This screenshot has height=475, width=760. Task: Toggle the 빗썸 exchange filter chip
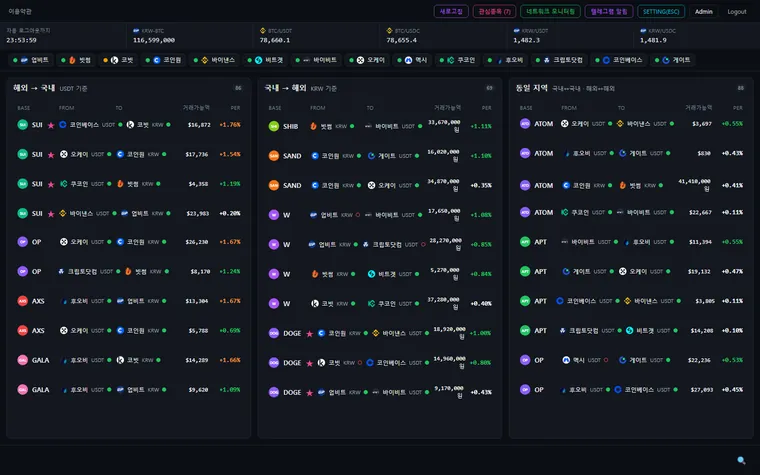click(76, 60)
